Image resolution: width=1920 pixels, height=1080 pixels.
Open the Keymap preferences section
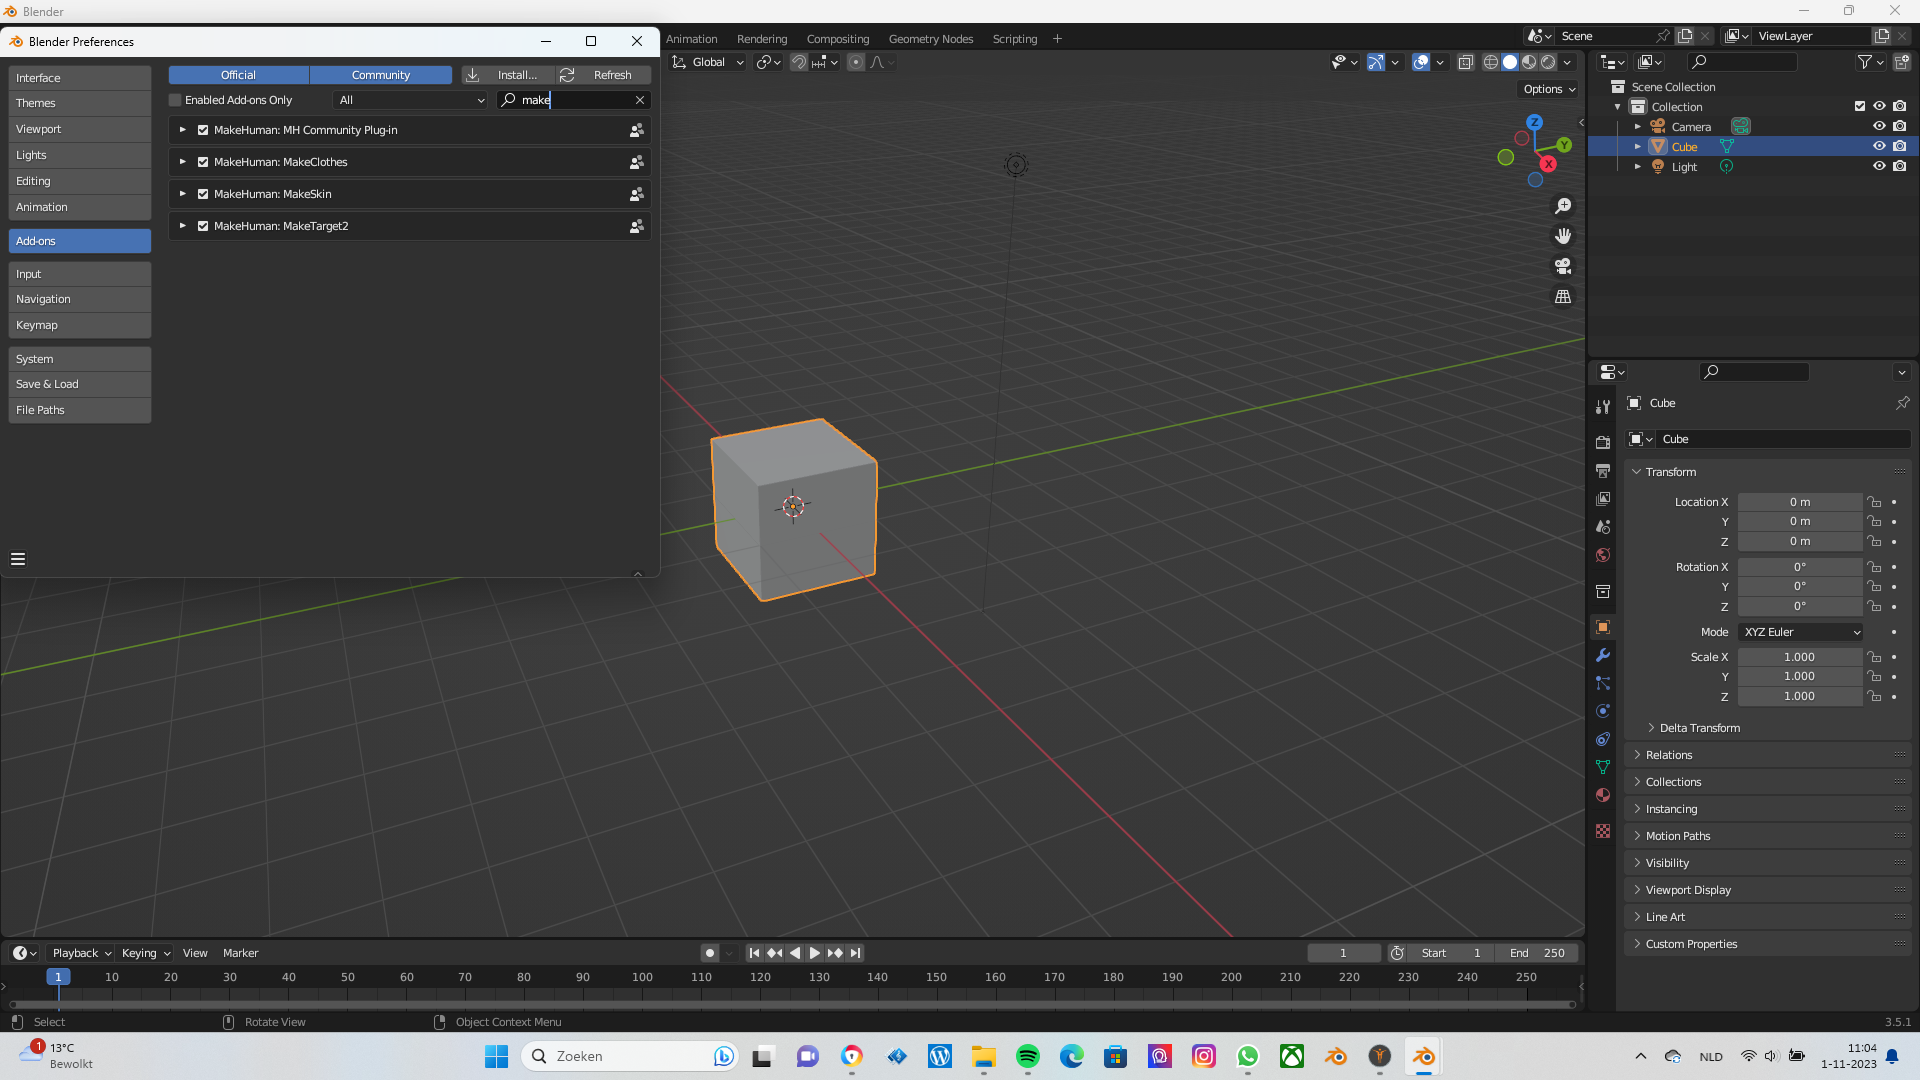pyautogui.click(x=80, y=325)
